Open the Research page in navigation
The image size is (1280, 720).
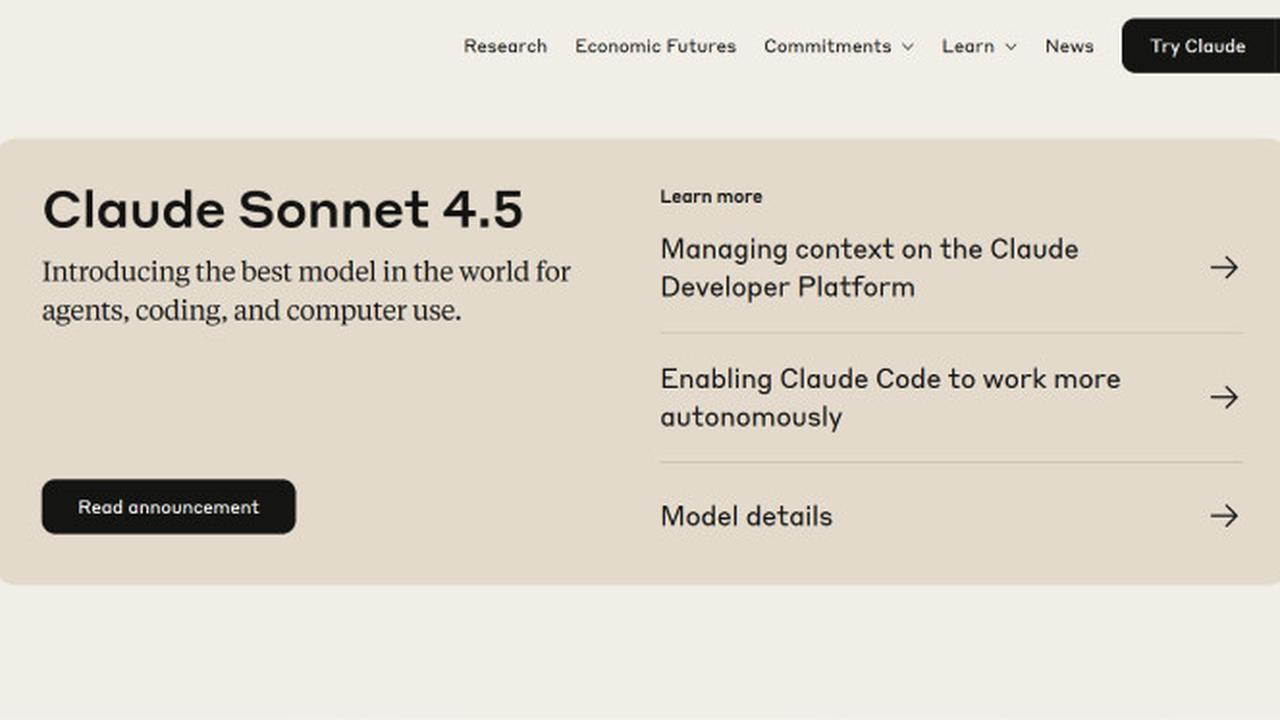[505, 46]
